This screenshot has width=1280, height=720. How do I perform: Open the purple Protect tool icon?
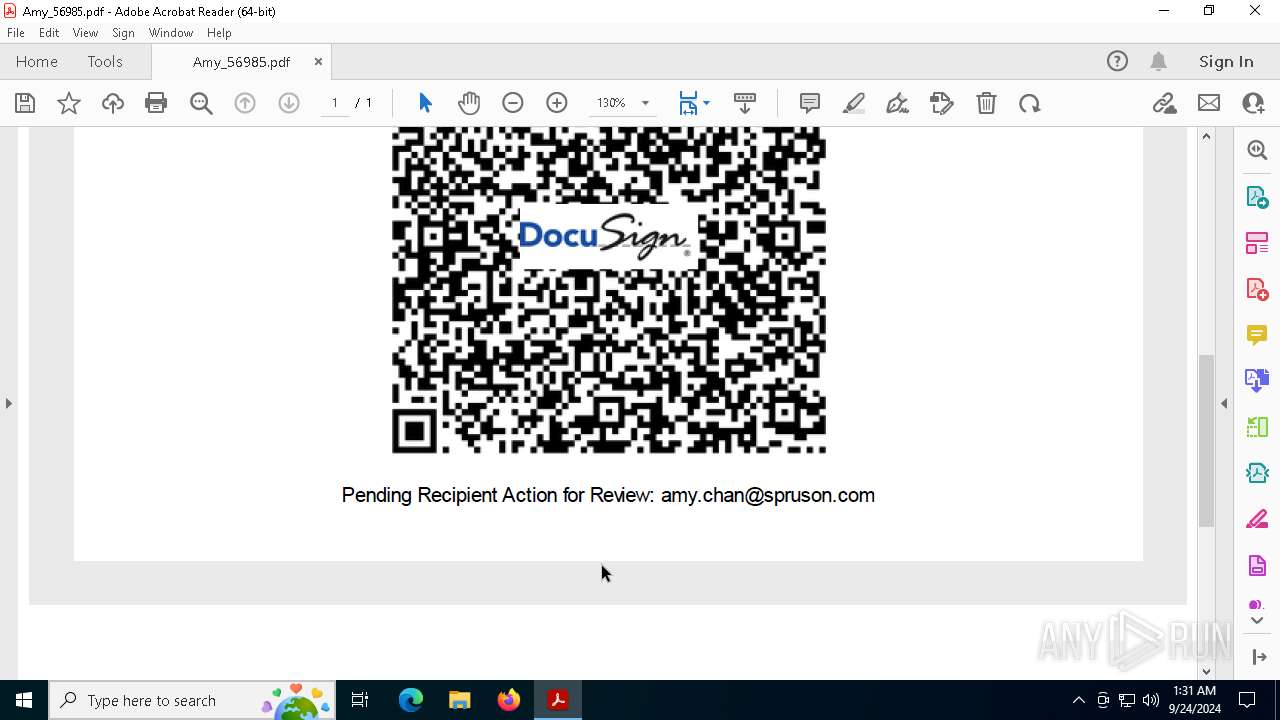click(1257, 566)
